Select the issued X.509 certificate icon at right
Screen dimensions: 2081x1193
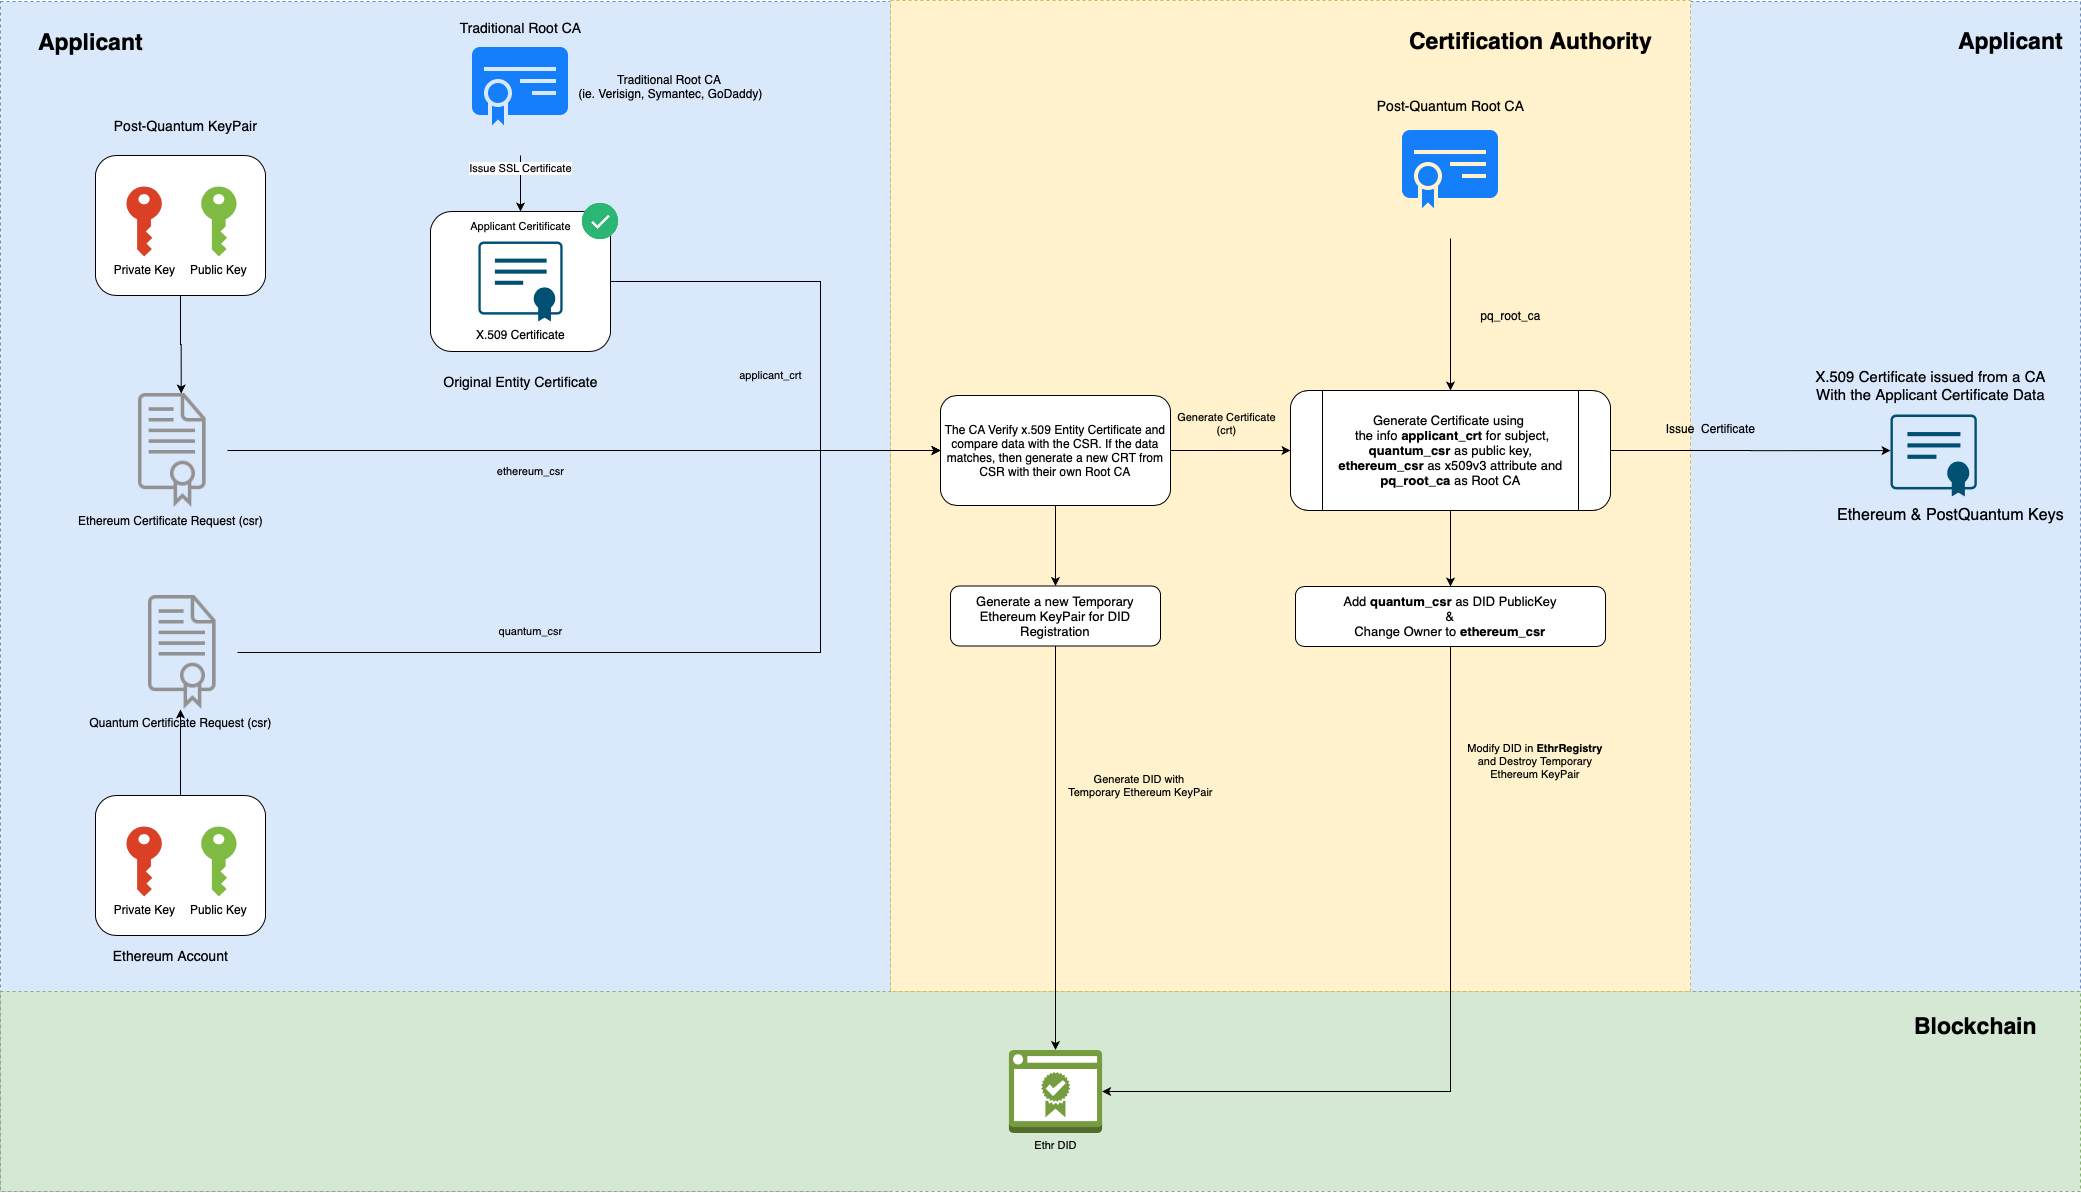tap(1933, 453)
